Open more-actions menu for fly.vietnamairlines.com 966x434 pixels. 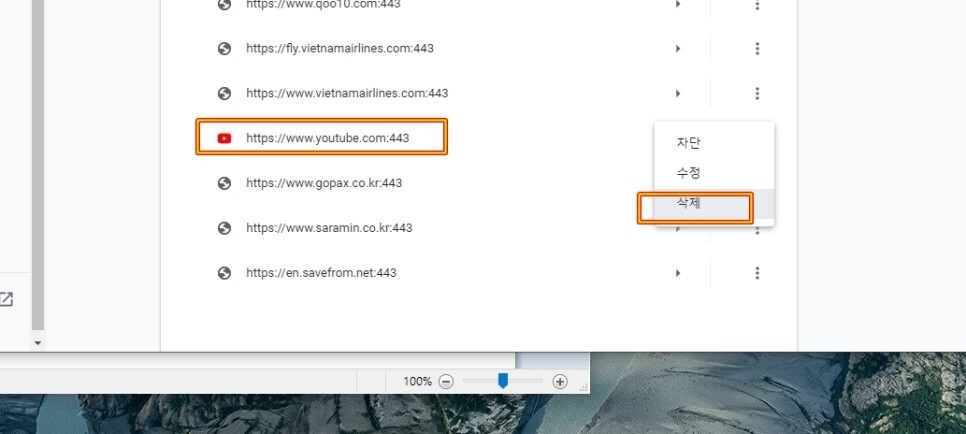point(757,48)
